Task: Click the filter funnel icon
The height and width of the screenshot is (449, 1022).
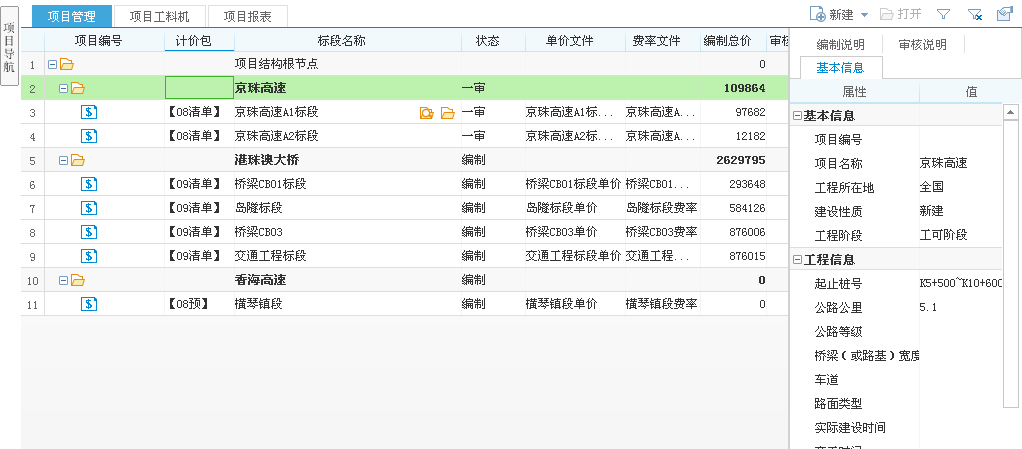Action: tap(943, 14)
